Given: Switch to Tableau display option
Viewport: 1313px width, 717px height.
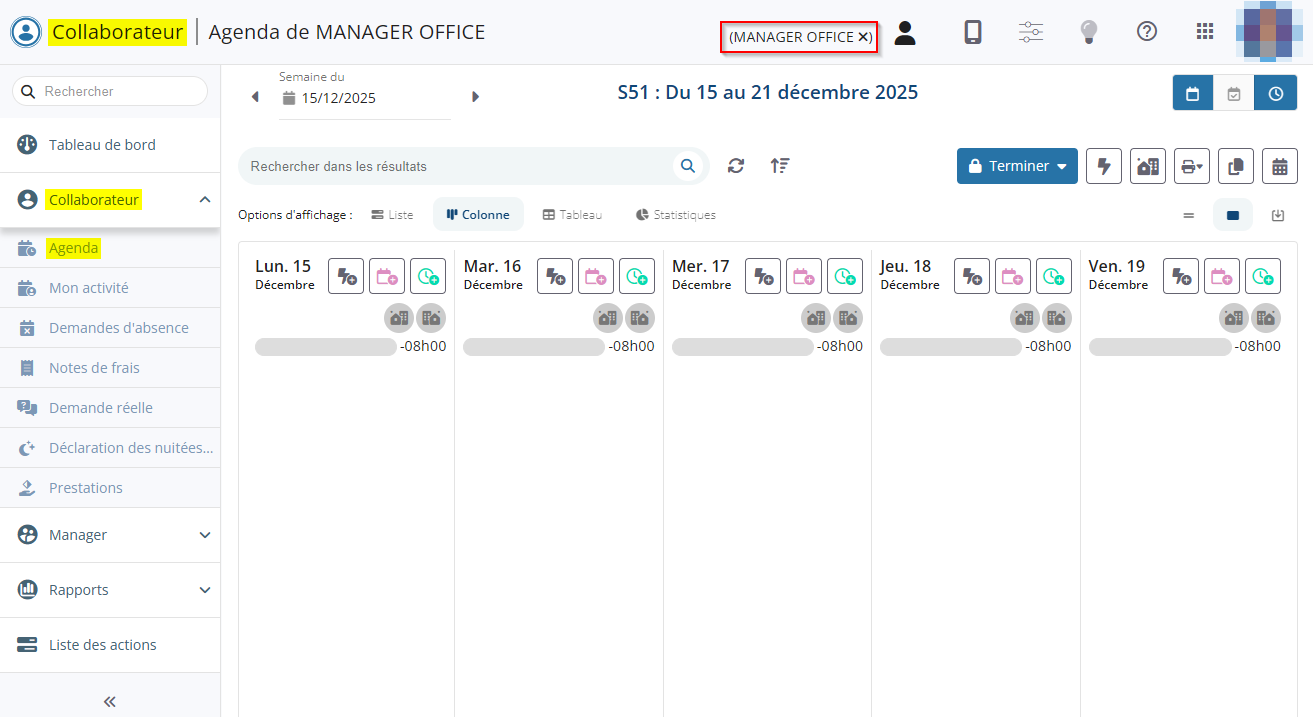Looking at the screenshot, I should tap(572, 215).
